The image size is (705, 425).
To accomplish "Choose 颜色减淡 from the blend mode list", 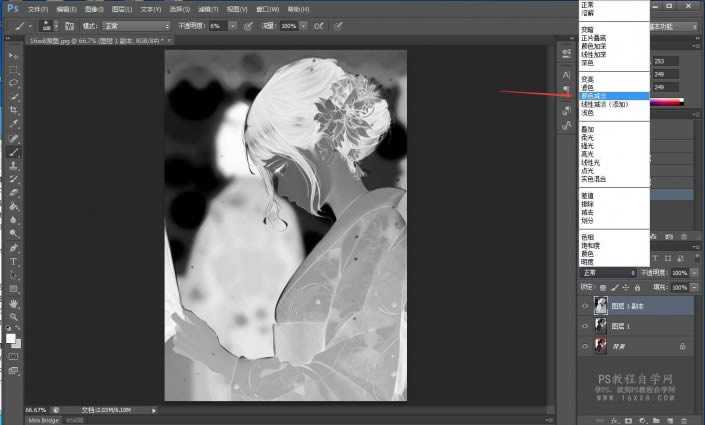I will 598,96.
